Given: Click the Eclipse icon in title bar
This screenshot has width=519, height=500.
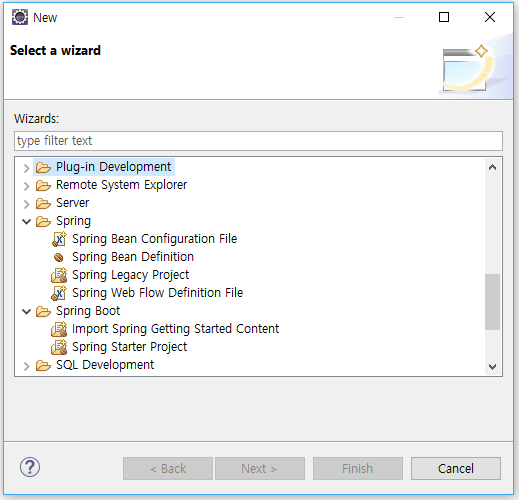Looking at the screenshot, I should 20,17.
